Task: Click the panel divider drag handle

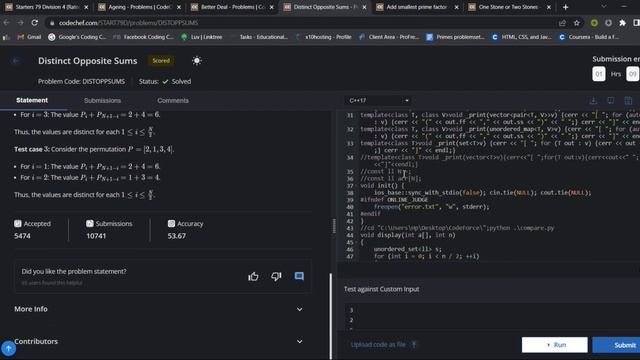Action: pyautogui.click(x=334, y=226)
